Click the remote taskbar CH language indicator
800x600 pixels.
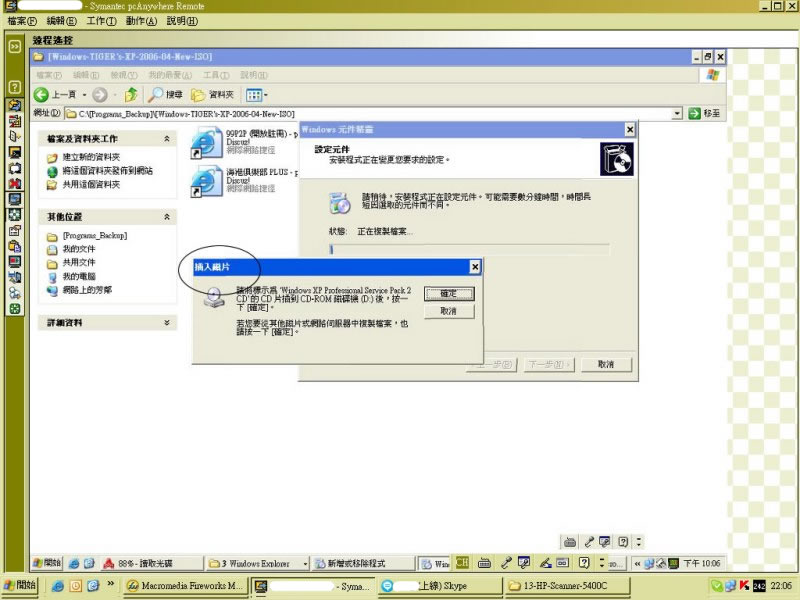462,563
